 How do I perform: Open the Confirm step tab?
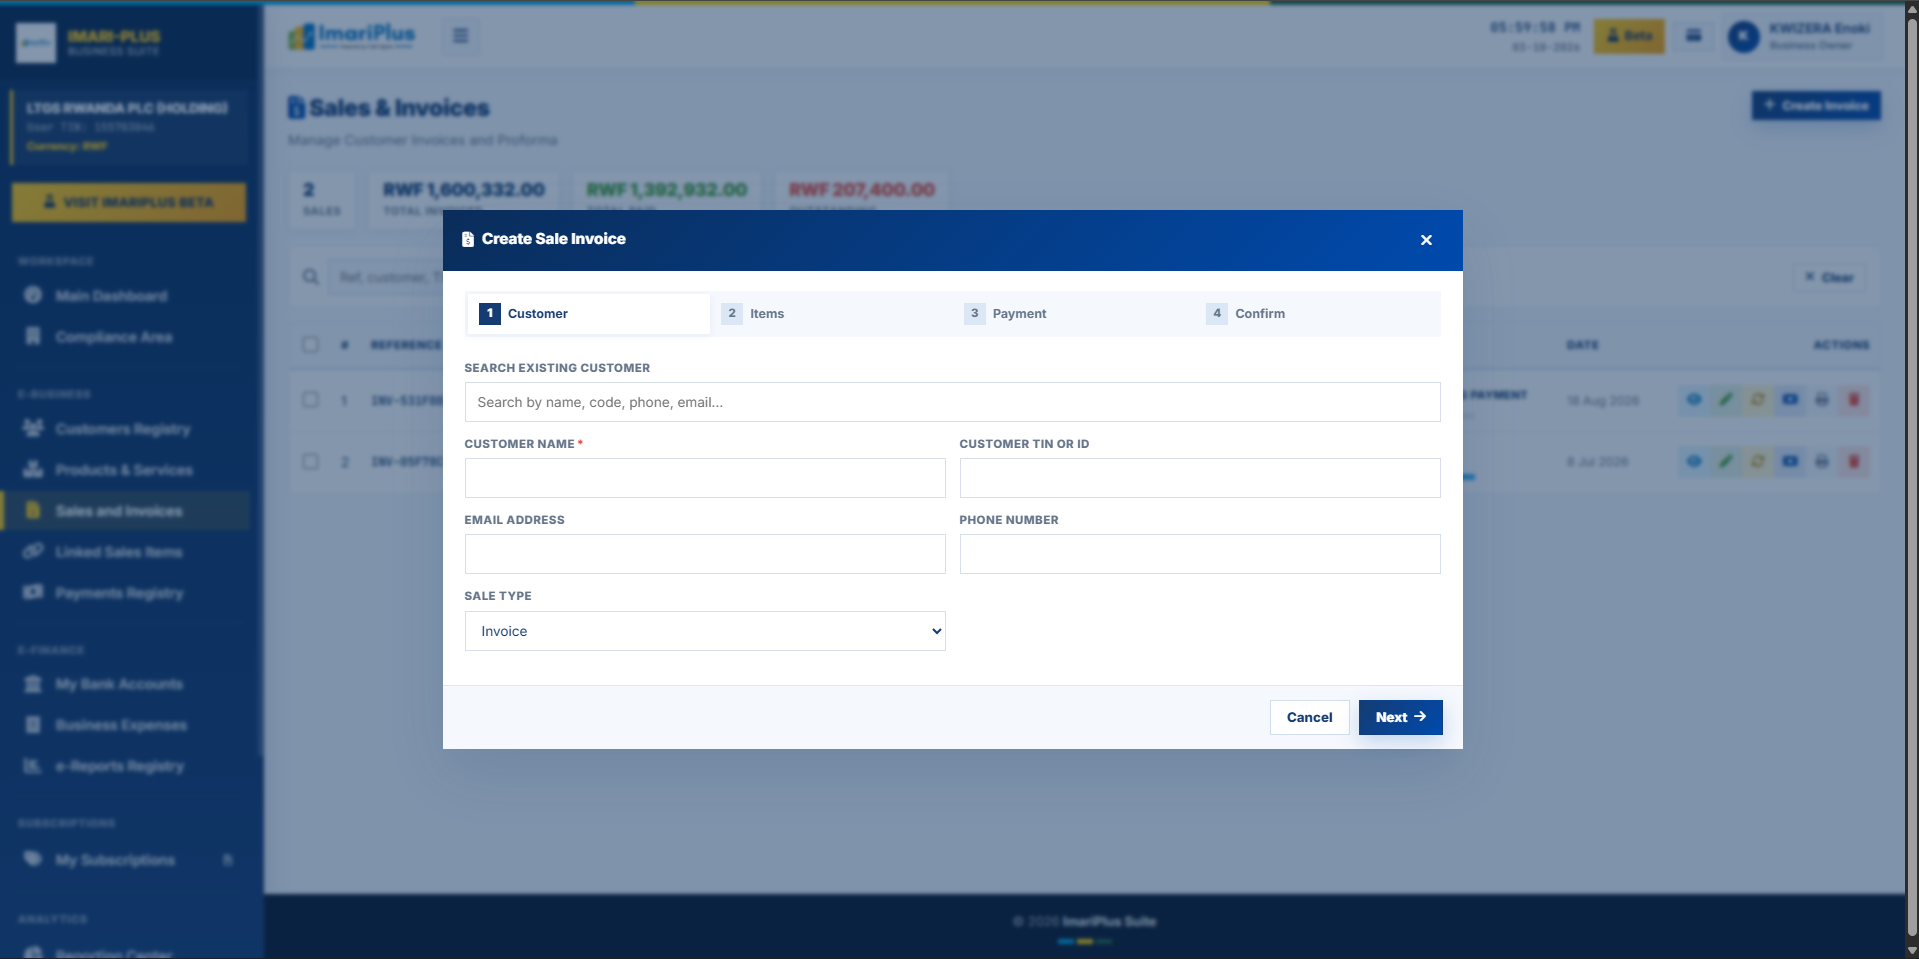(x=1316, y=314)
